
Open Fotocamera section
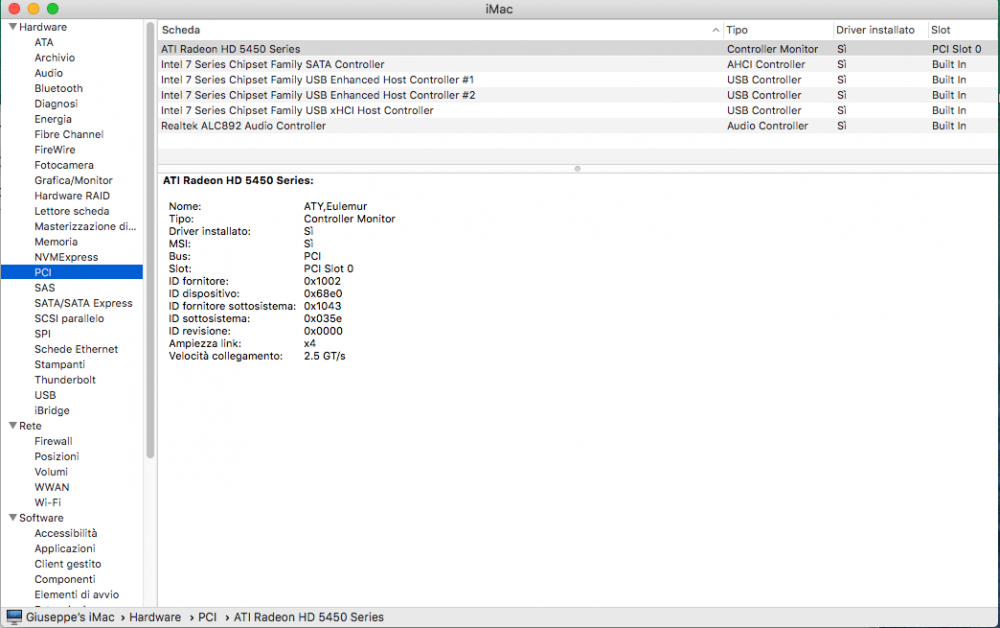[64, 164]
